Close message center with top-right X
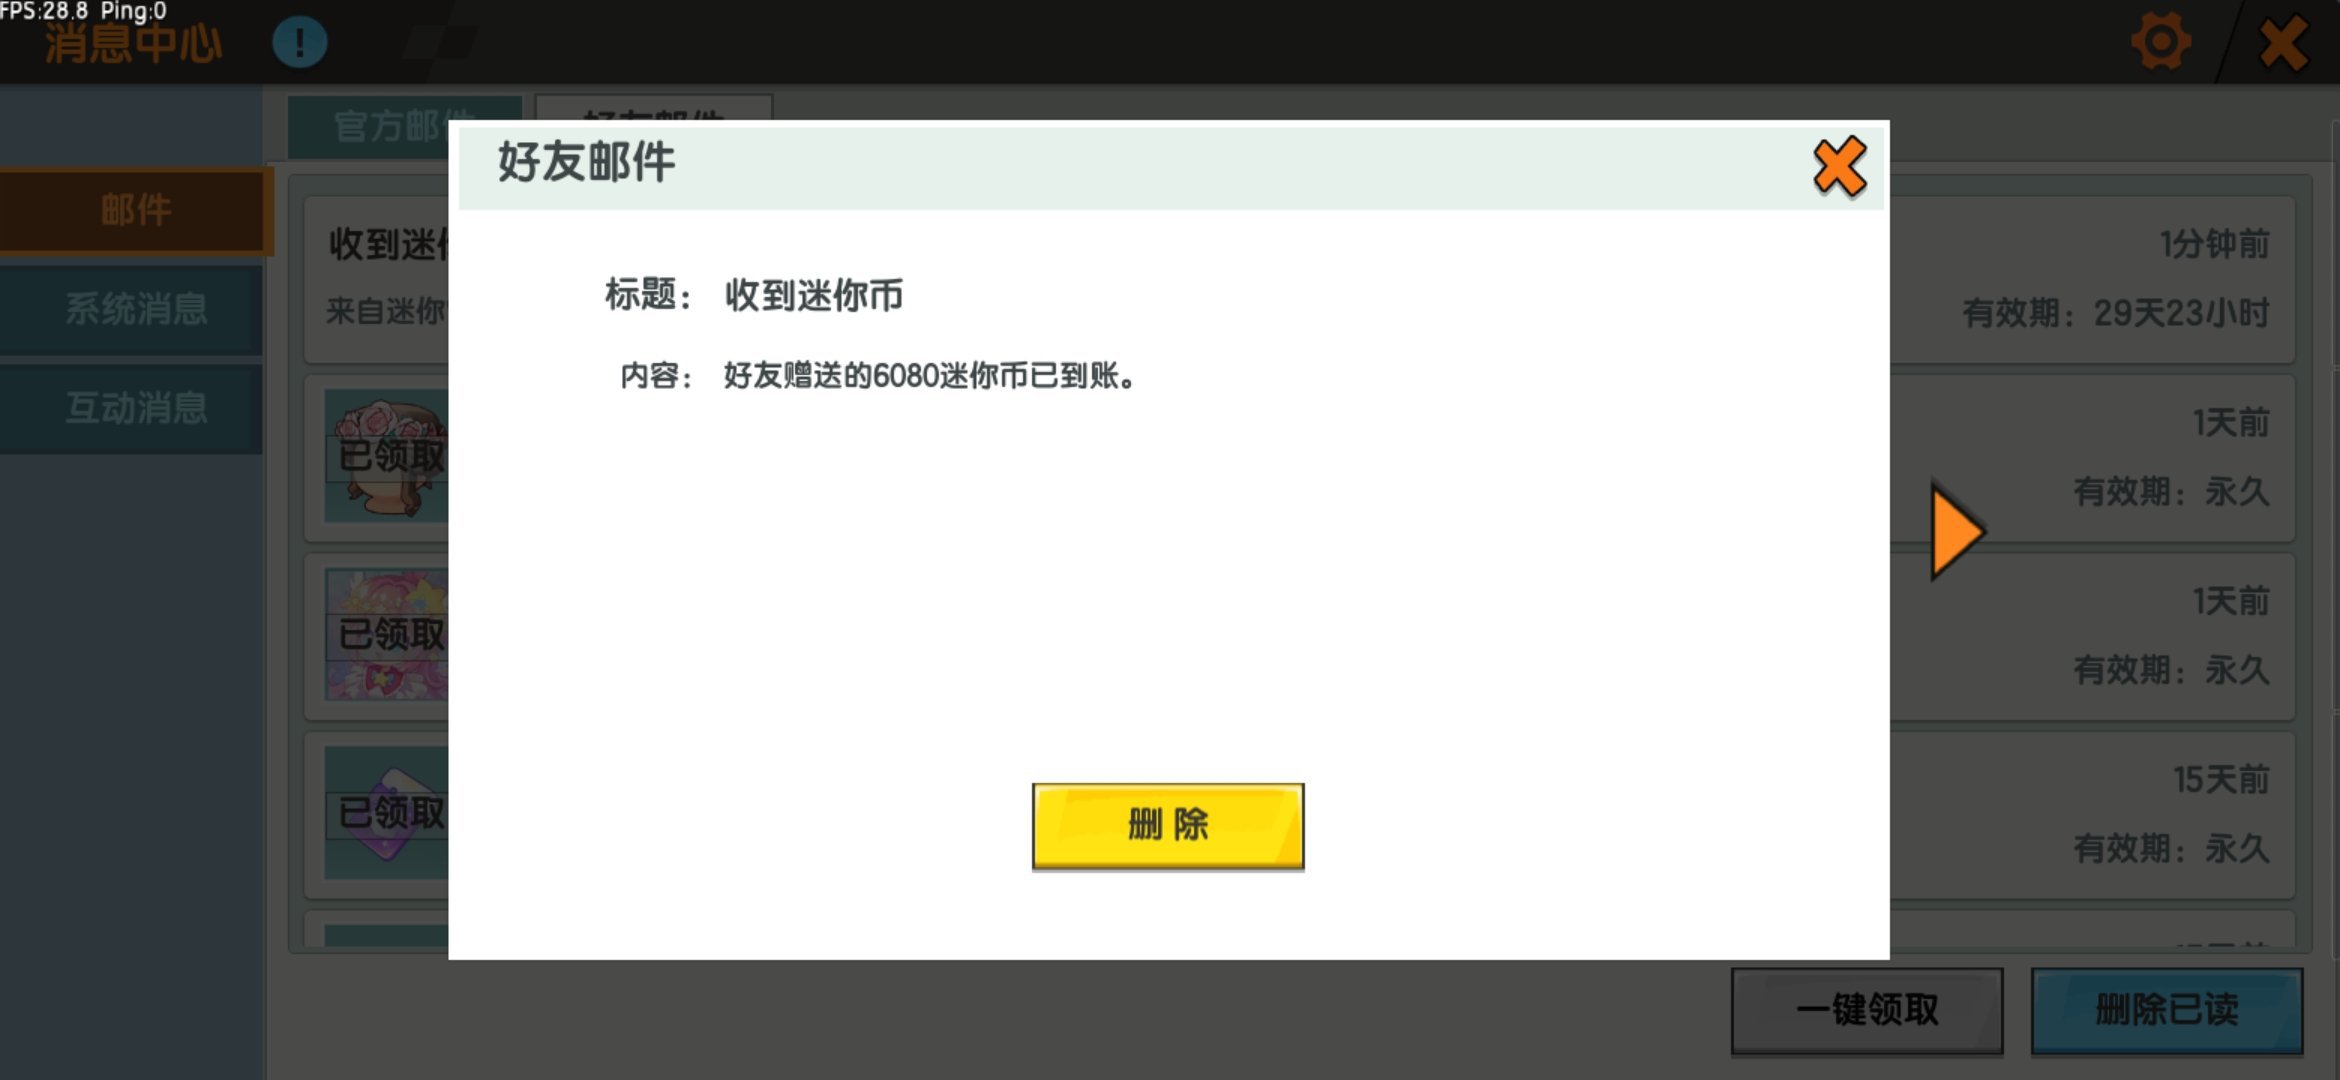This screenshot has height=1080, width=2340. point(2283,44)
